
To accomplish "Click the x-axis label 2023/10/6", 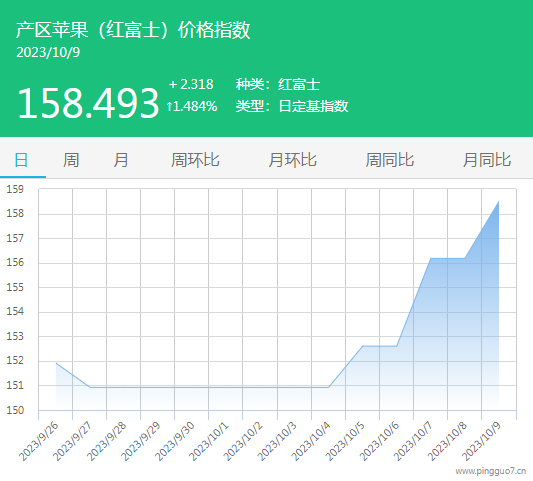I will (379, 441).
